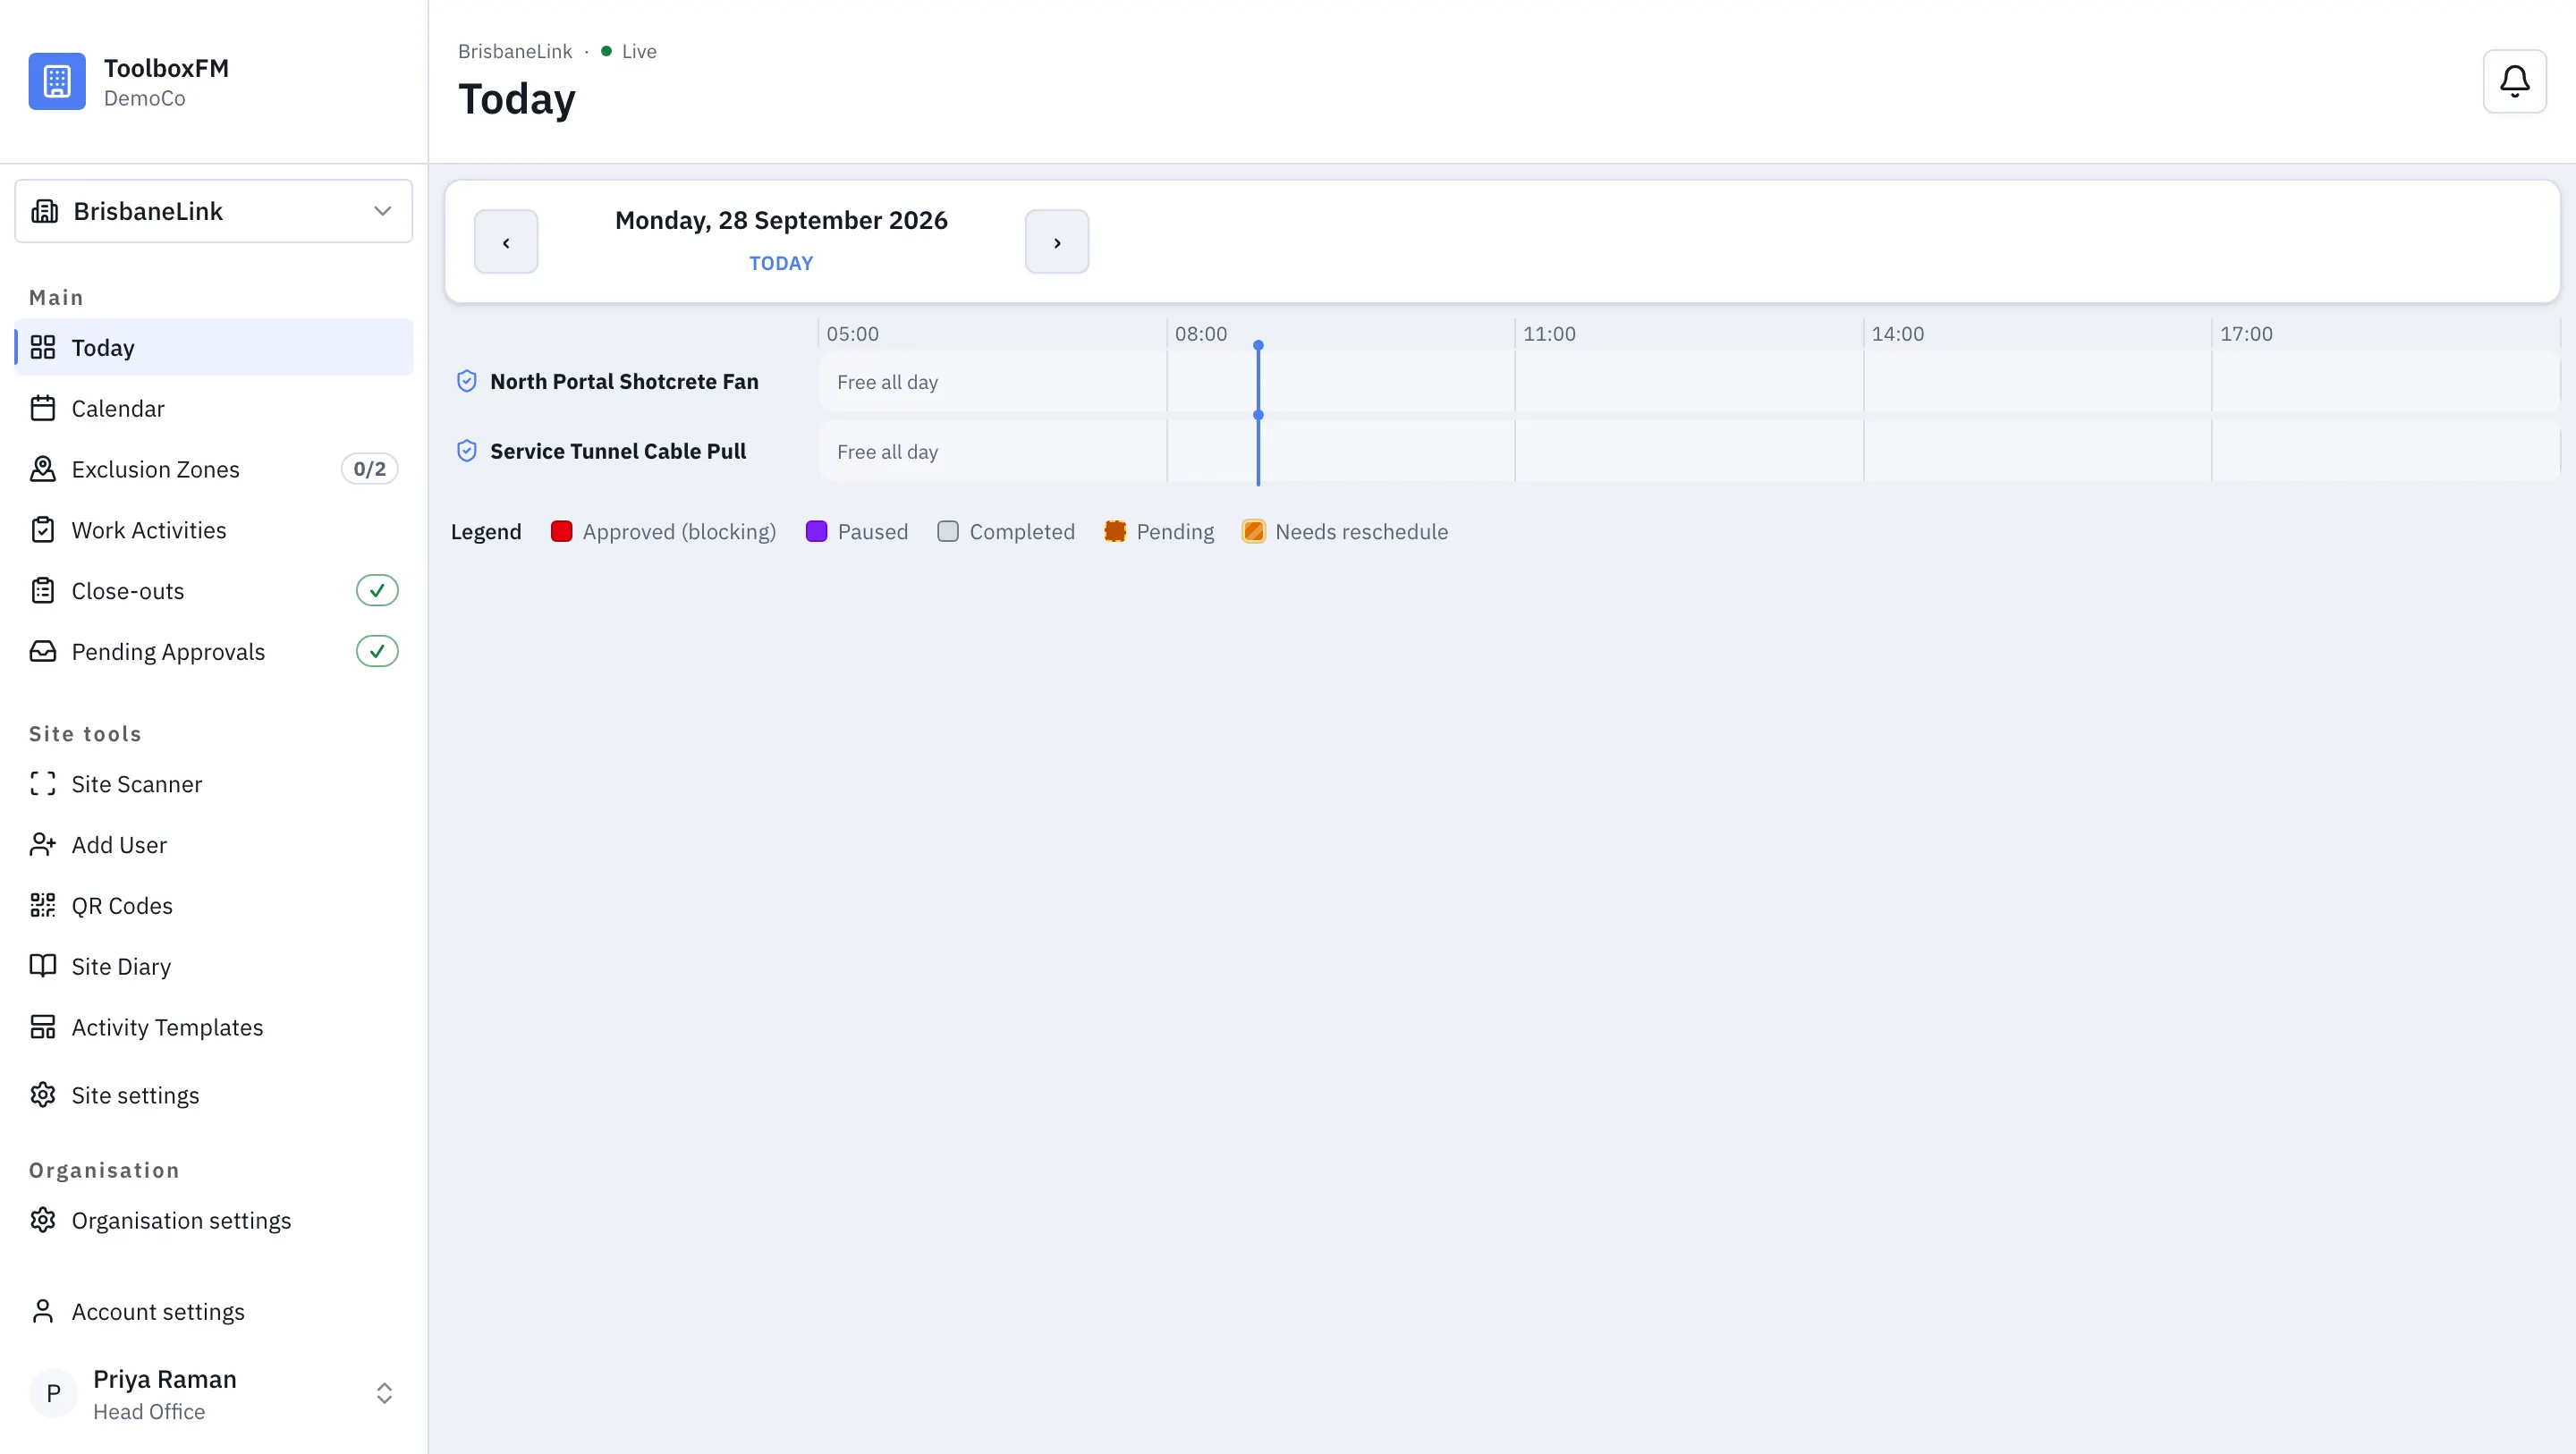Click the Close-outs clipboard list icon
The height and width of the screenshot is (1454, 2576).
click(43, 591)
